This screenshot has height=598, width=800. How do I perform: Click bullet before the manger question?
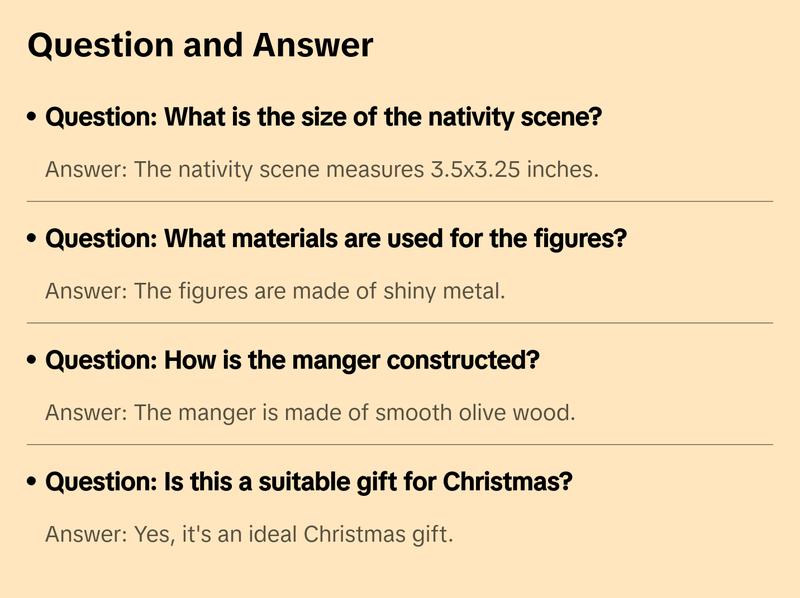click(32, 360)
